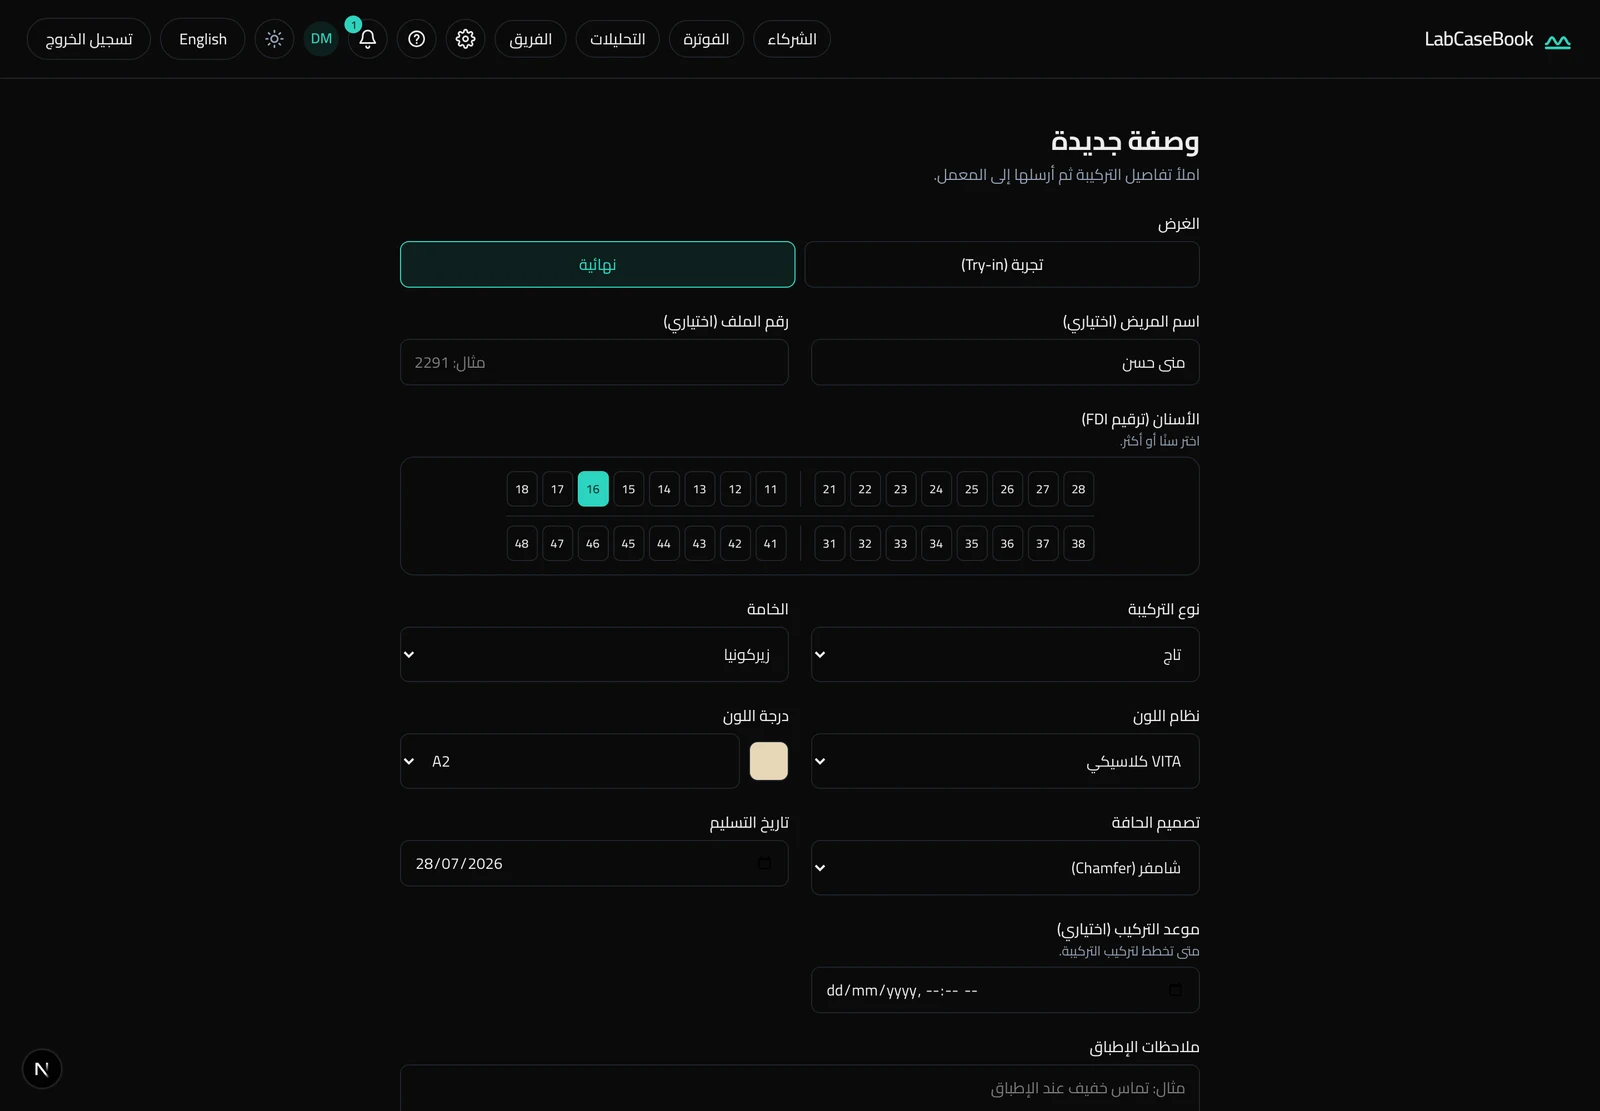Go to the التحليلات nav item
Screen dimensions: 1600x1111
click(x=617, y=39)
